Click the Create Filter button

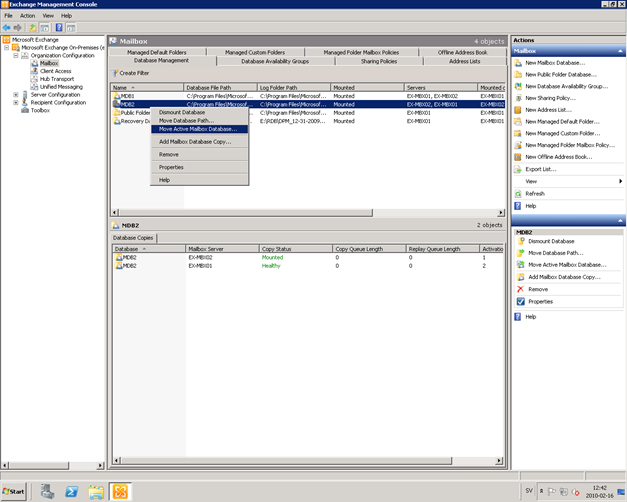(130, 73)
